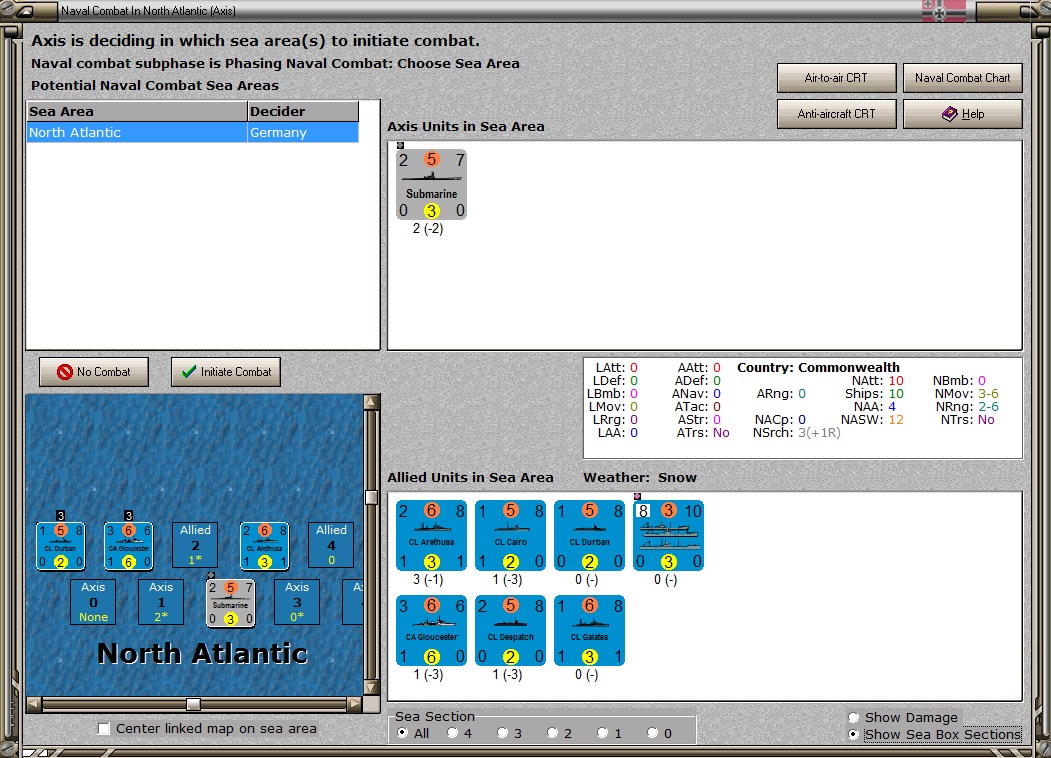Screen dimensions: 1051x758
Task: Select Sea Section 1 radio button
Action: click(603, 733)
